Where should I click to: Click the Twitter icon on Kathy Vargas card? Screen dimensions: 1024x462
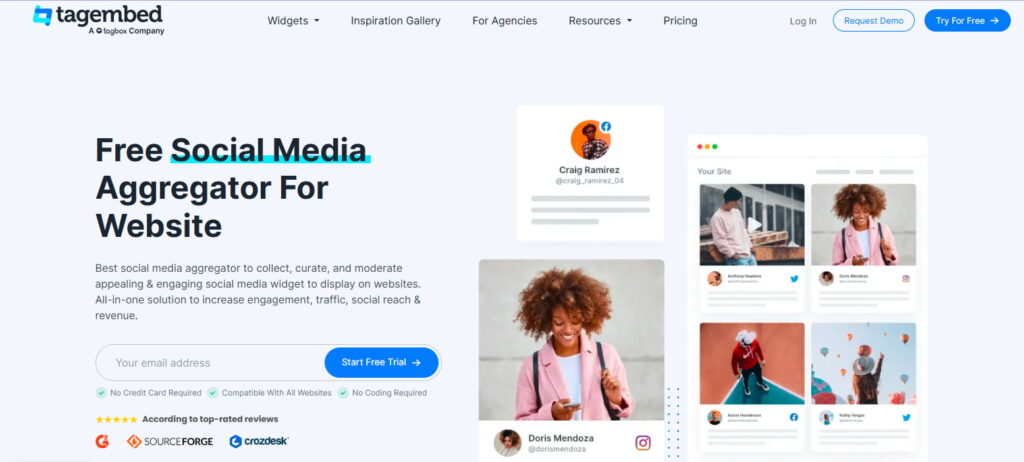[906, 418]
